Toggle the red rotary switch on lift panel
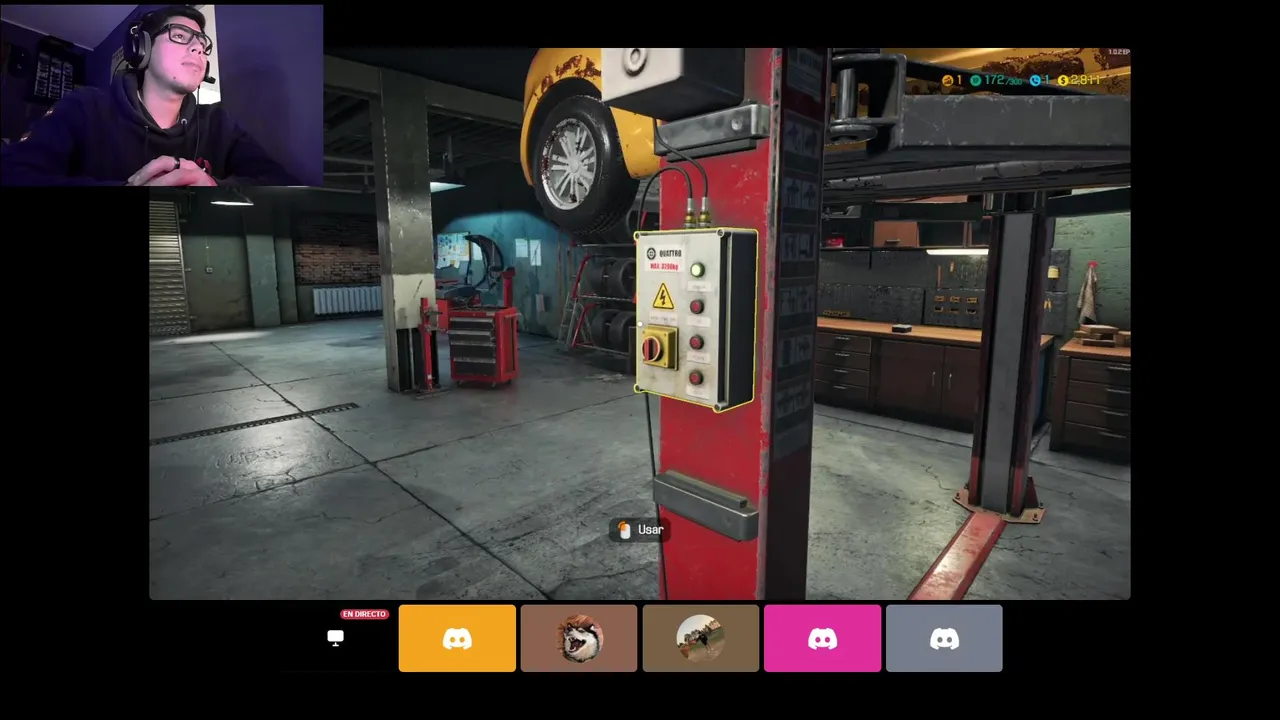1280x720 pixels. (x=653, y=349)
